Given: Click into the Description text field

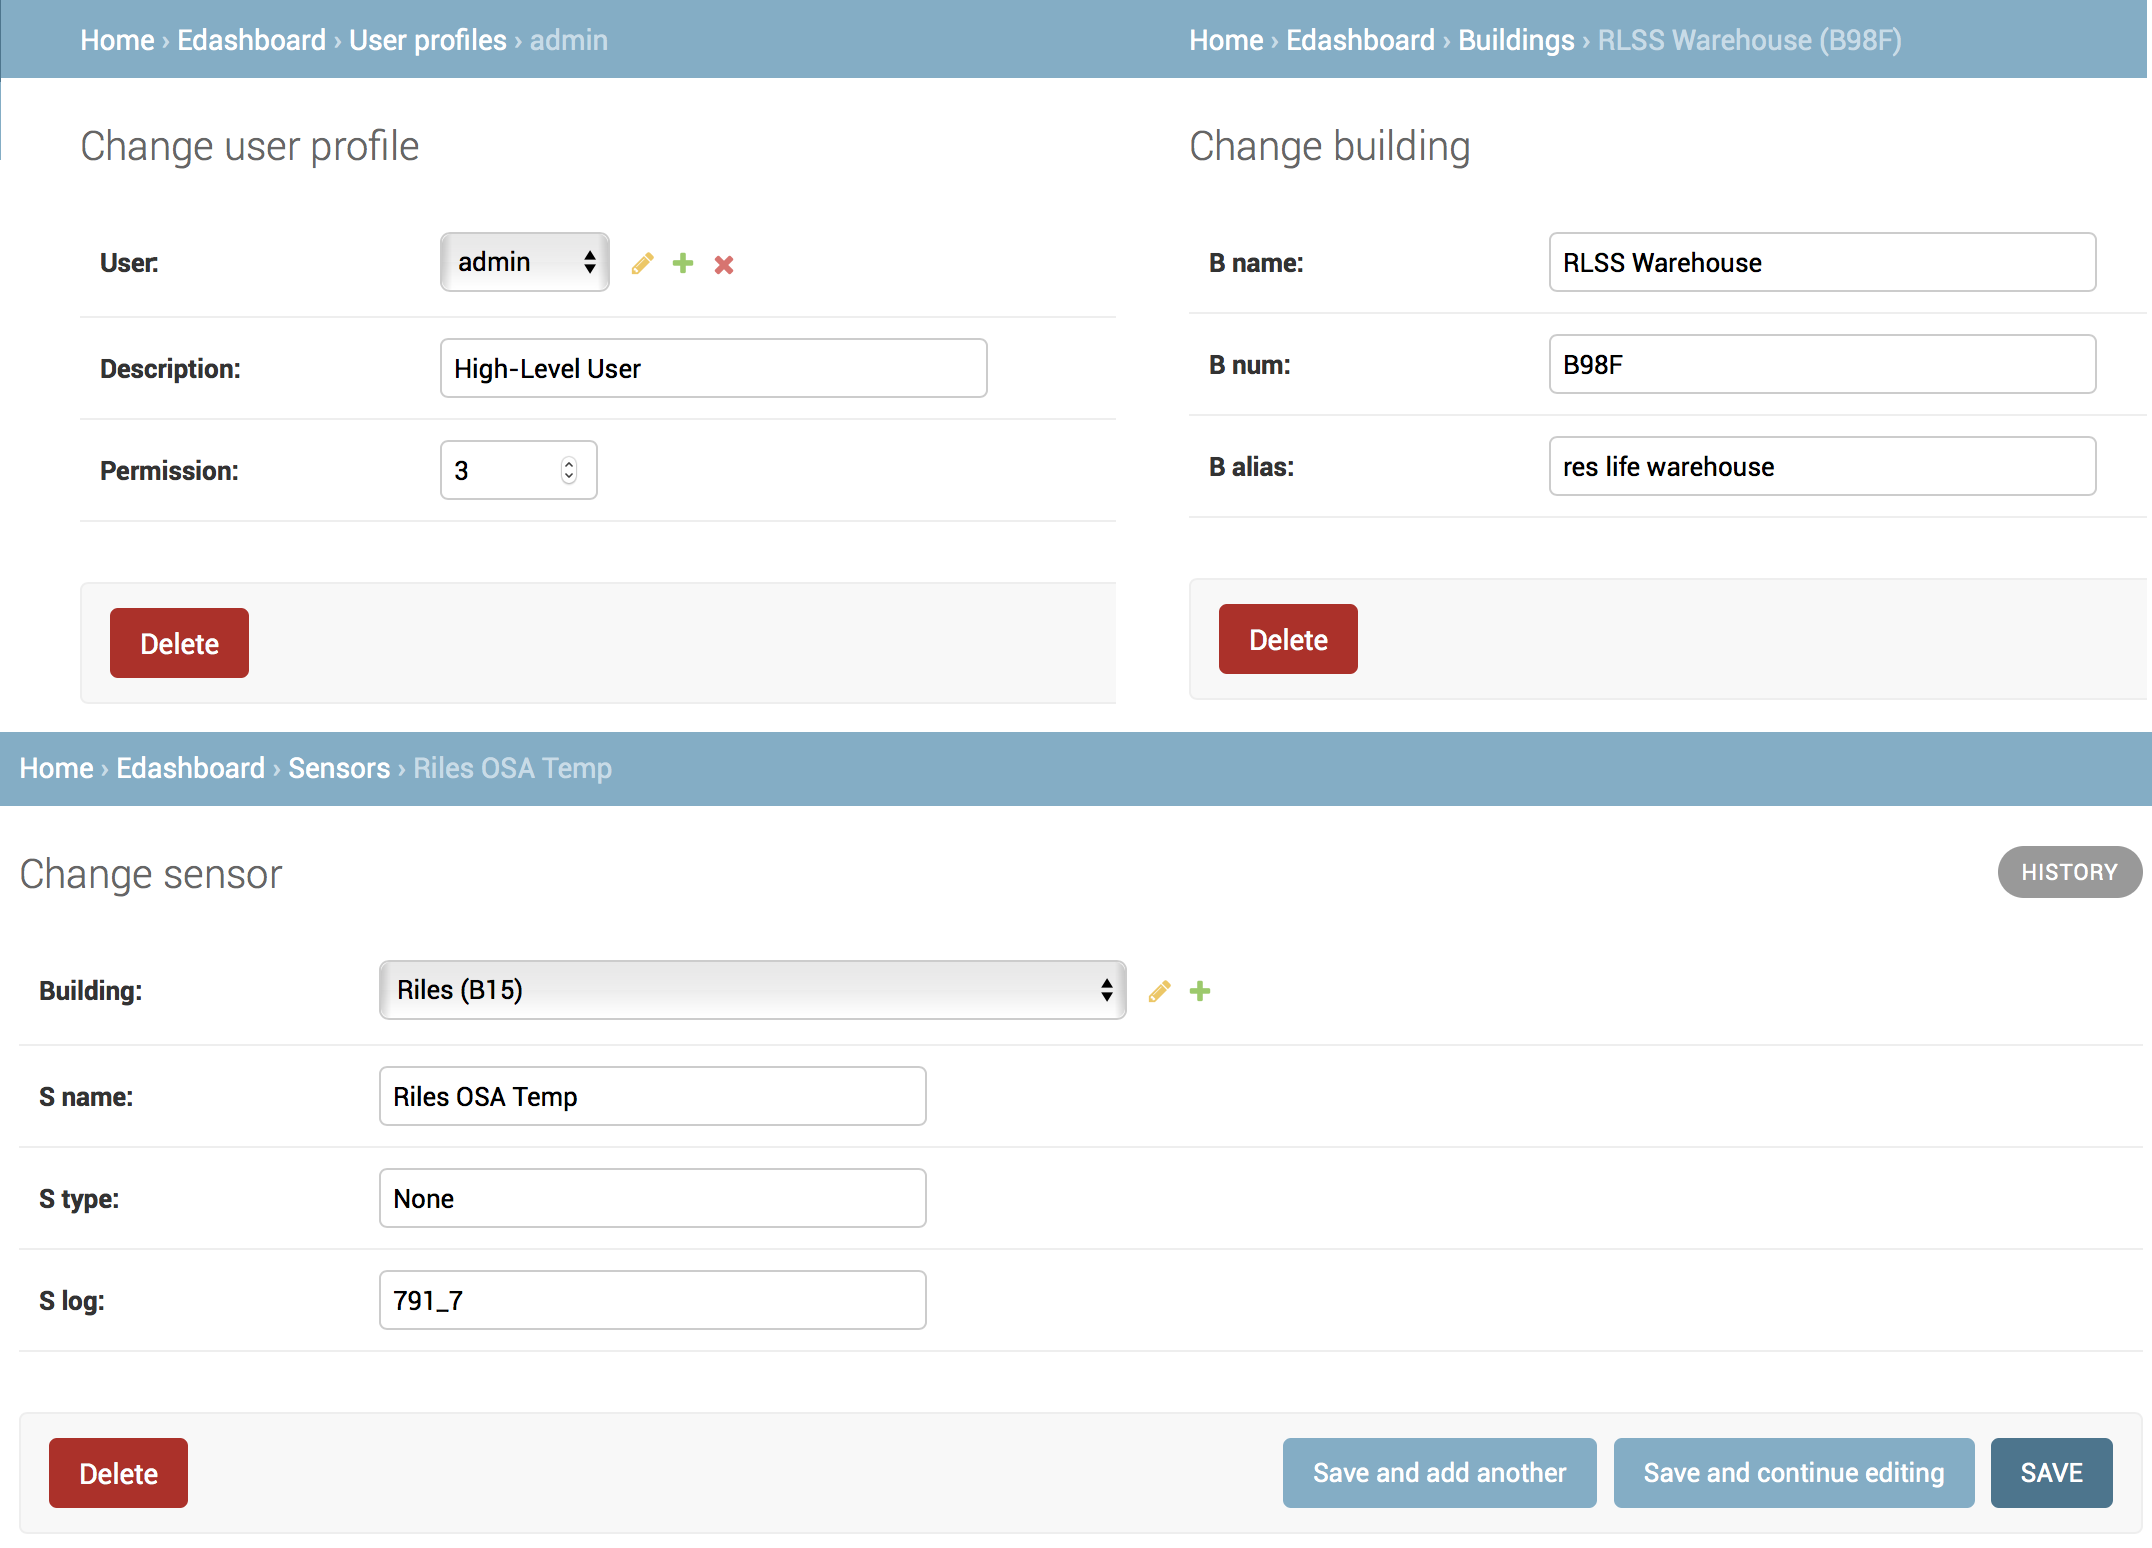Looking at the screenshot, I should pyautogui.click(x=713, y=368).
